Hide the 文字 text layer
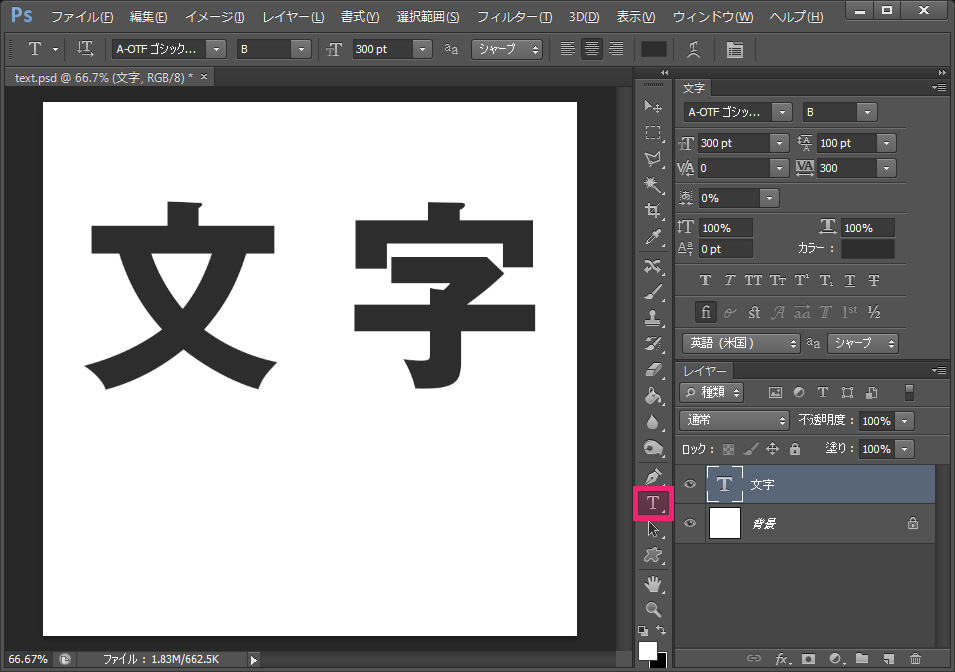 [x=689, y=484]
